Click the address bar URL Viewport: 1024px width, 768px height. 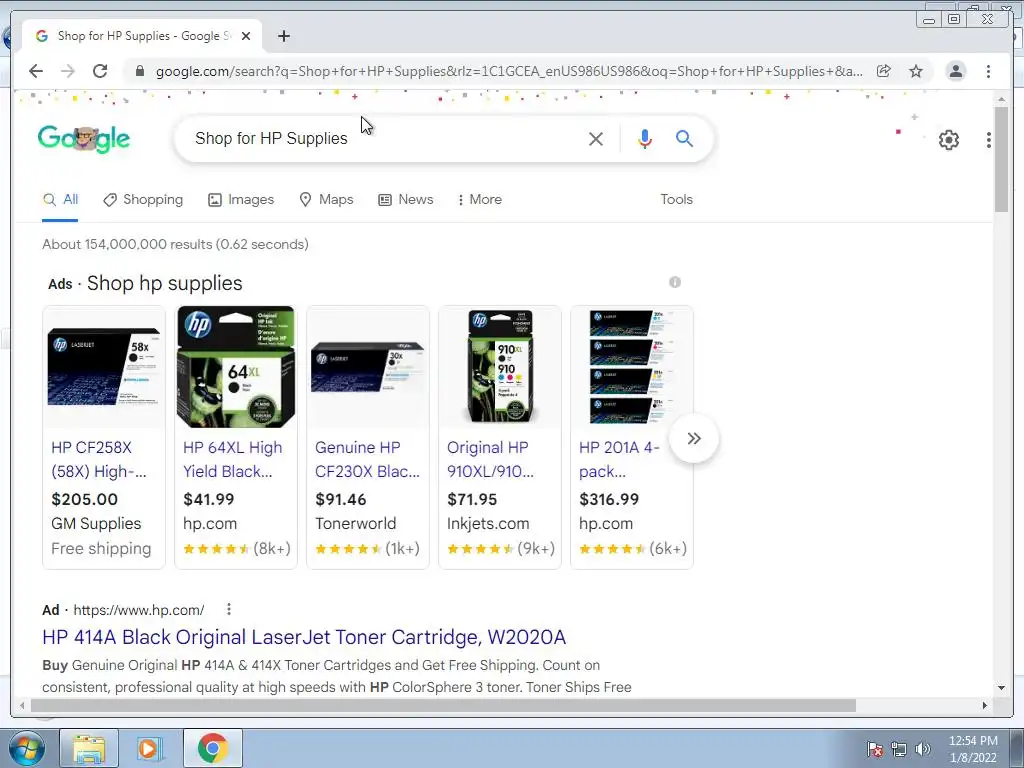(509, 71)
